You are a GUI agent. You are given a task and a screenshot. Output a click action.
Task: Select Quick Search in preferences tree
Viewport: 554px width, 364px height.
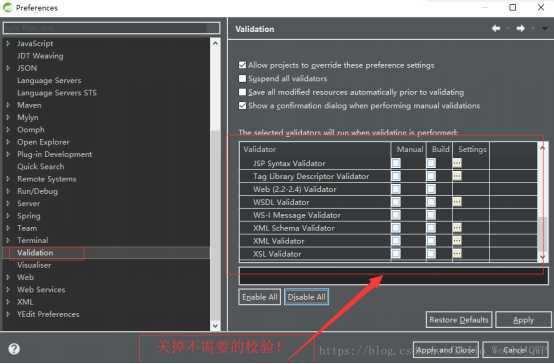click(41, 166)
